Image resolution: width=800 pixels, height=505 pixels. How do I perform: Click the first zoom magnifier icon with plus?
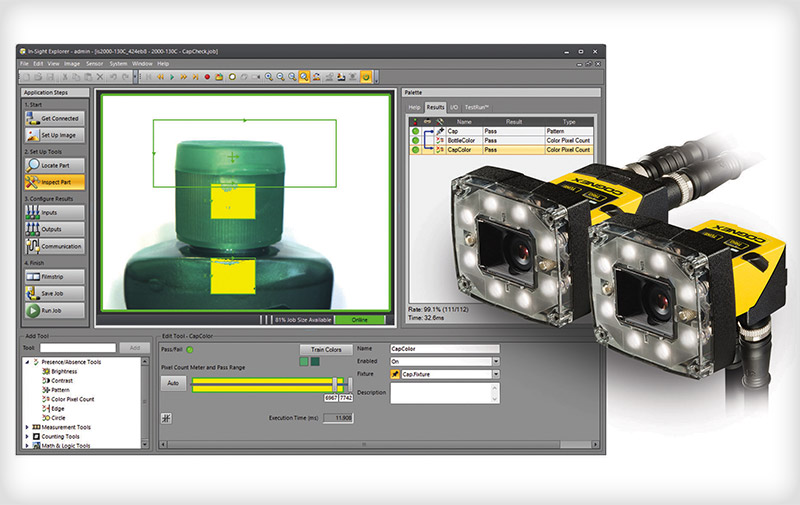point(268,77)
